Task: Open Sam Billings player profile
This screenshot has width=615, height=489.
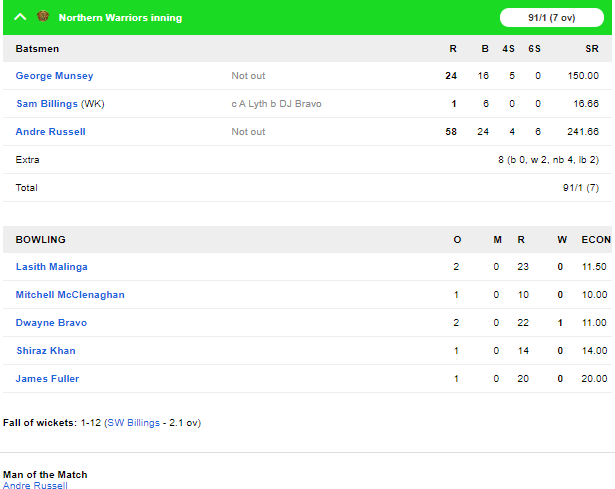Action: [47, 104]
